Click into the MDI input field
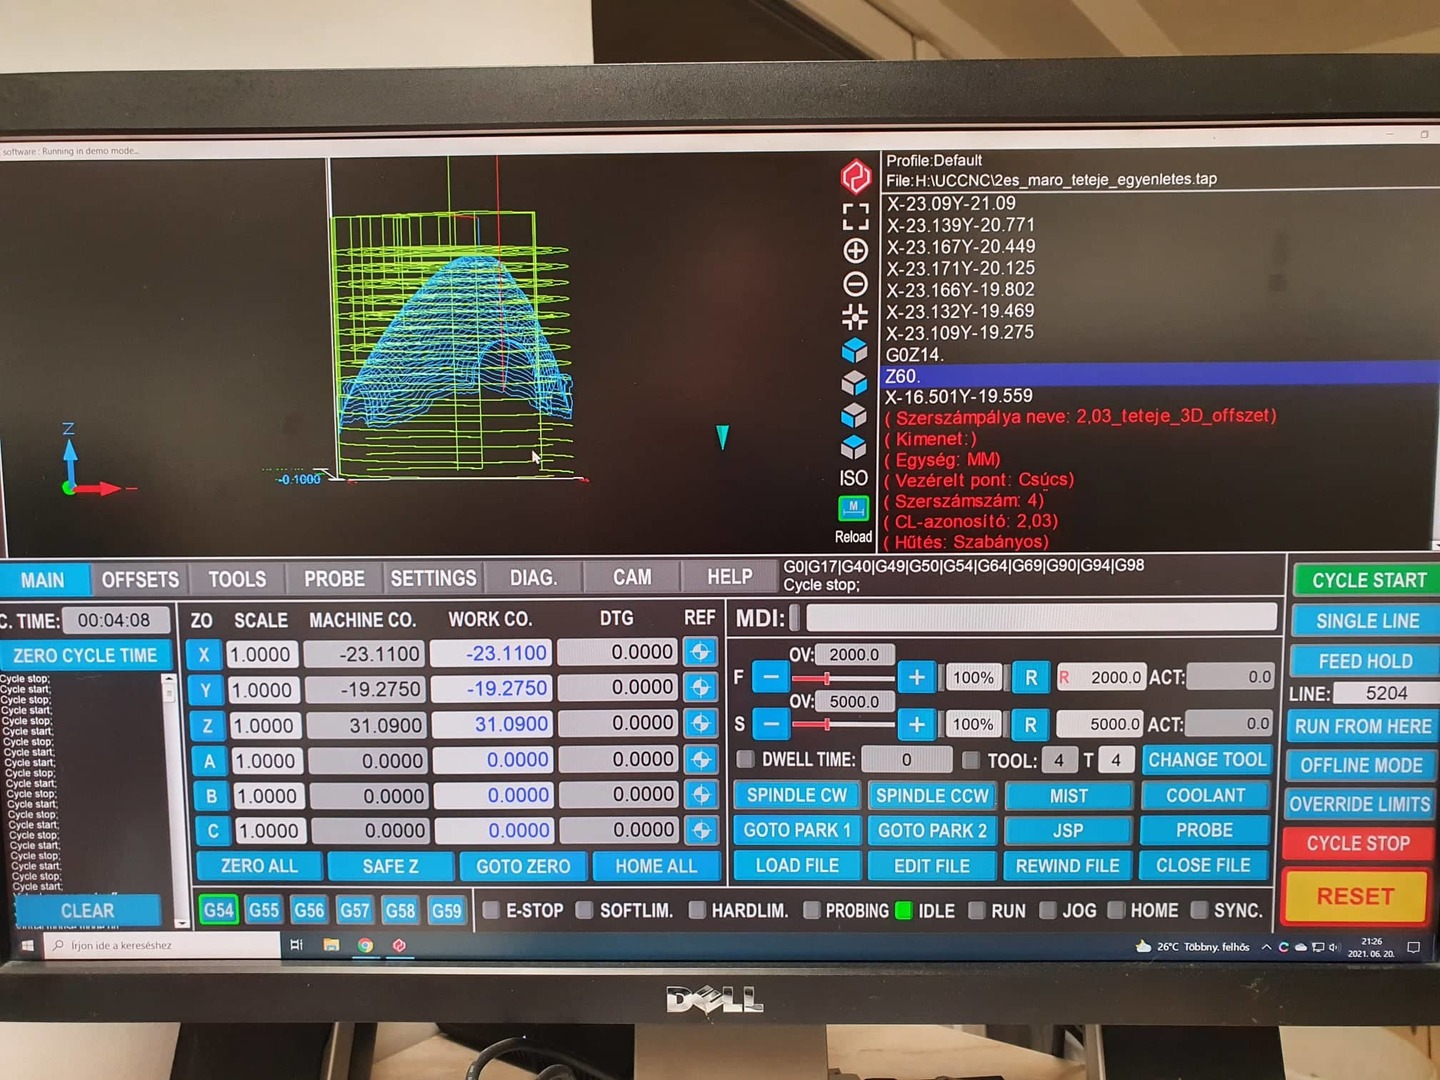 1040,618
